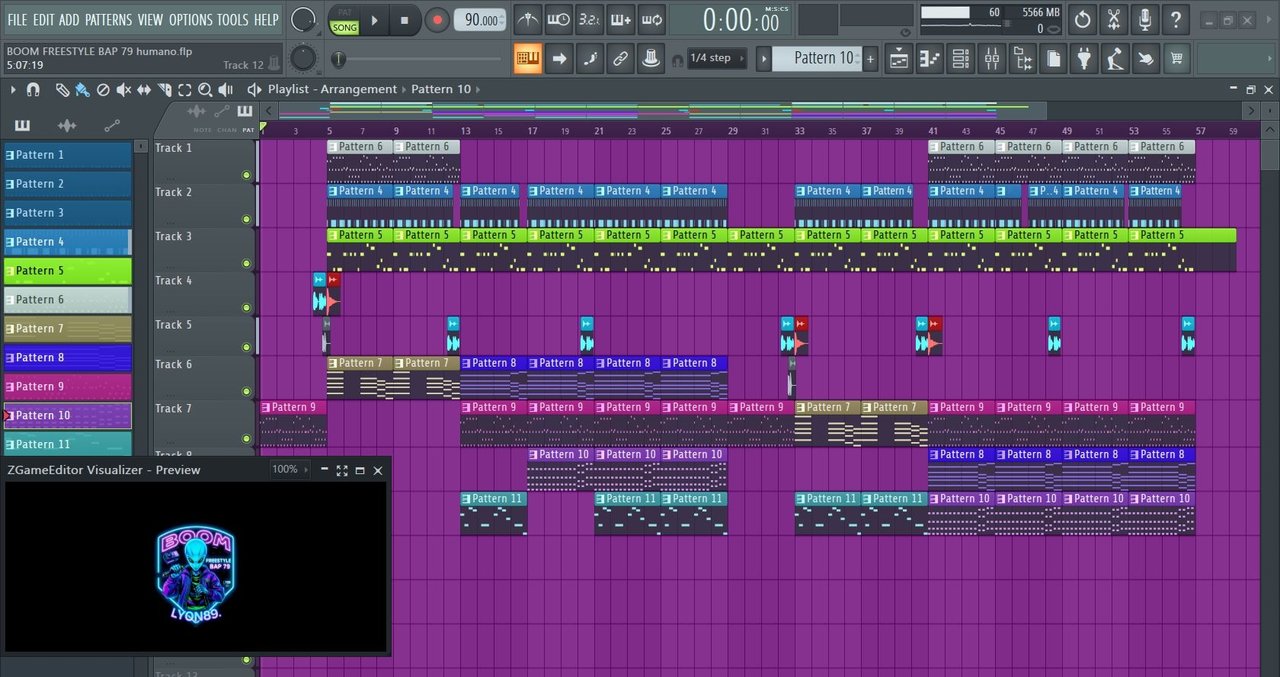Viewport: 1280px width, 677px height.
Task: Switch between PAT and SONG mode
Action: [x=344, y=19]
